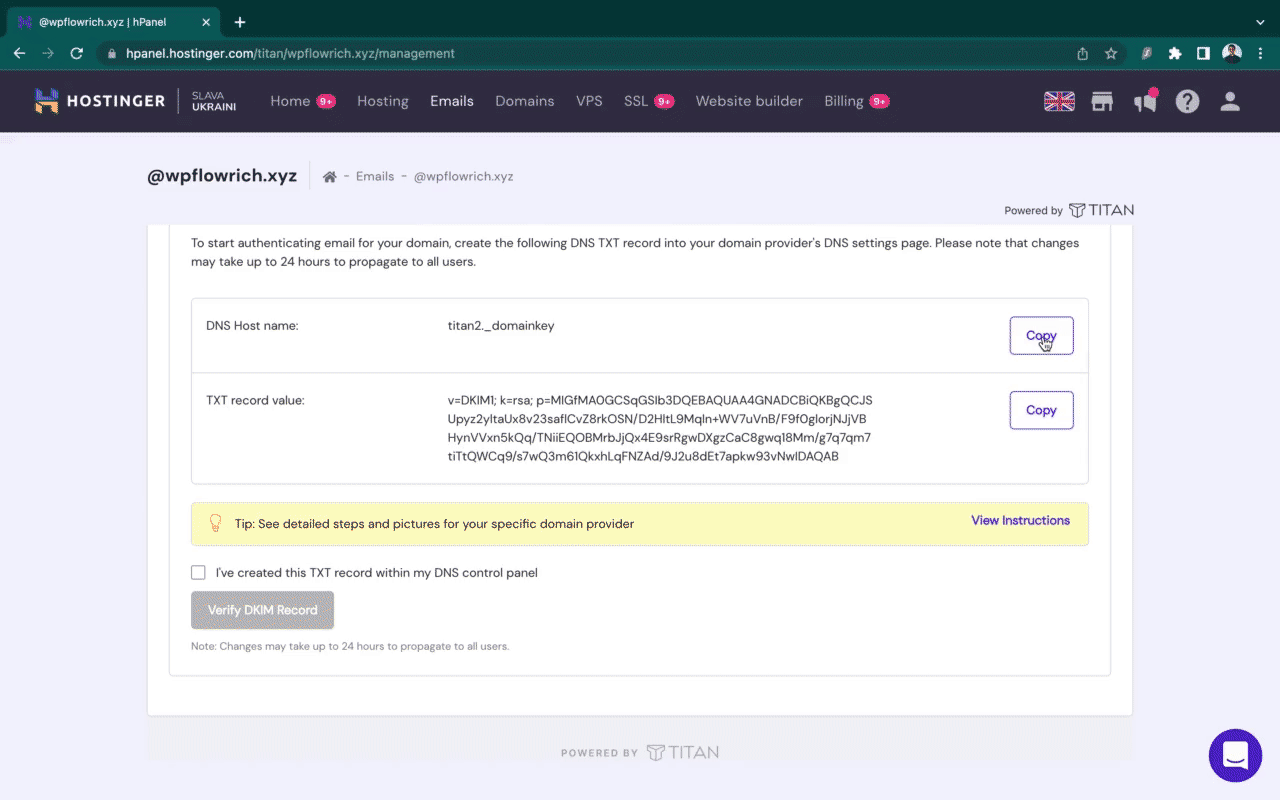1280x800 pixels.
Task: Click the site lock icon
Action: pos(112,54)
